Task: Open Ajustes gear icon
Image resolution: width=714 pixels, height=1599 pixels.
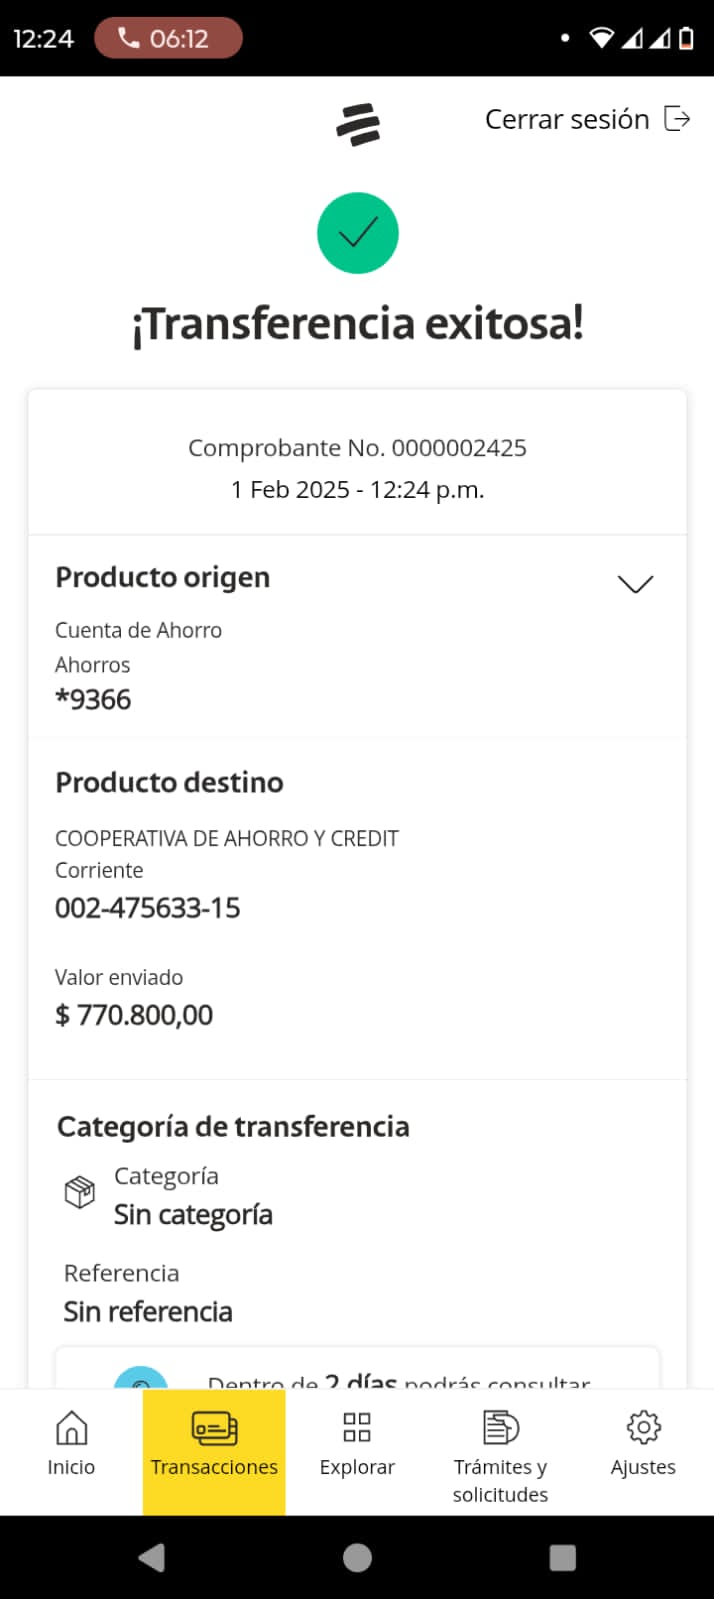Action: point(643,1428)
